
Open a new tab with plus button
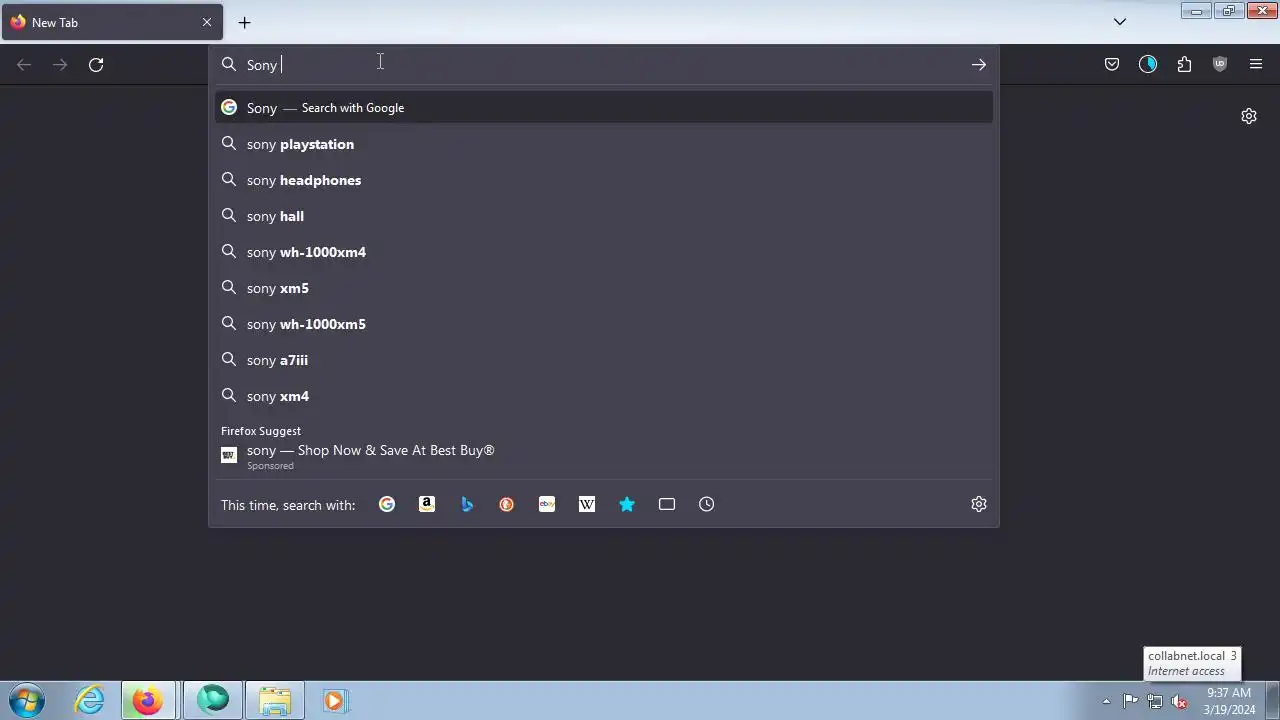pyautogui.click(x=245, y=22)
